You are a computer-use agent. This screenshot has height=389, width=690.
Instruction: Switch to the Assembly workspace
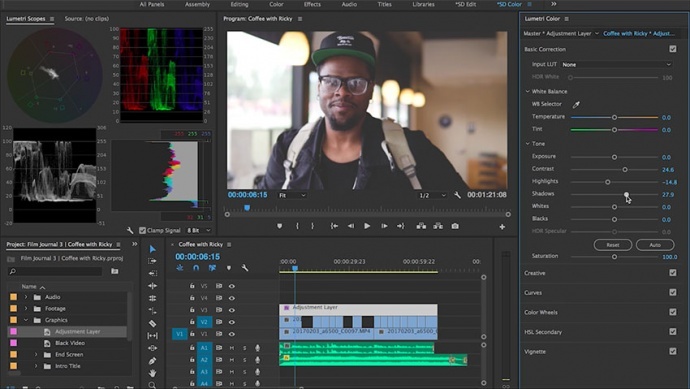click(197, 4)
